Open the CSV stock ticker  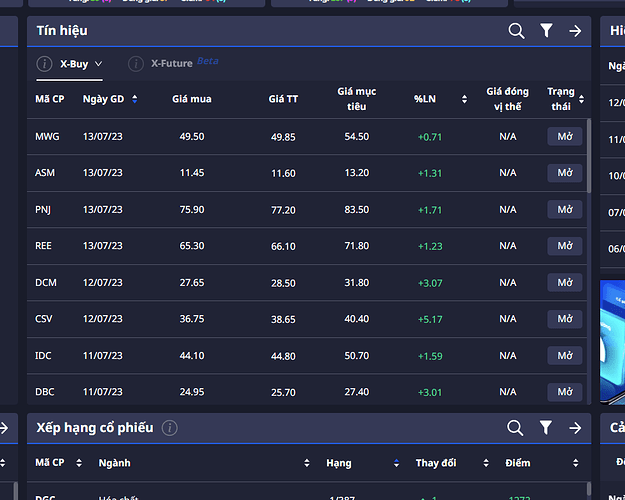45,319
